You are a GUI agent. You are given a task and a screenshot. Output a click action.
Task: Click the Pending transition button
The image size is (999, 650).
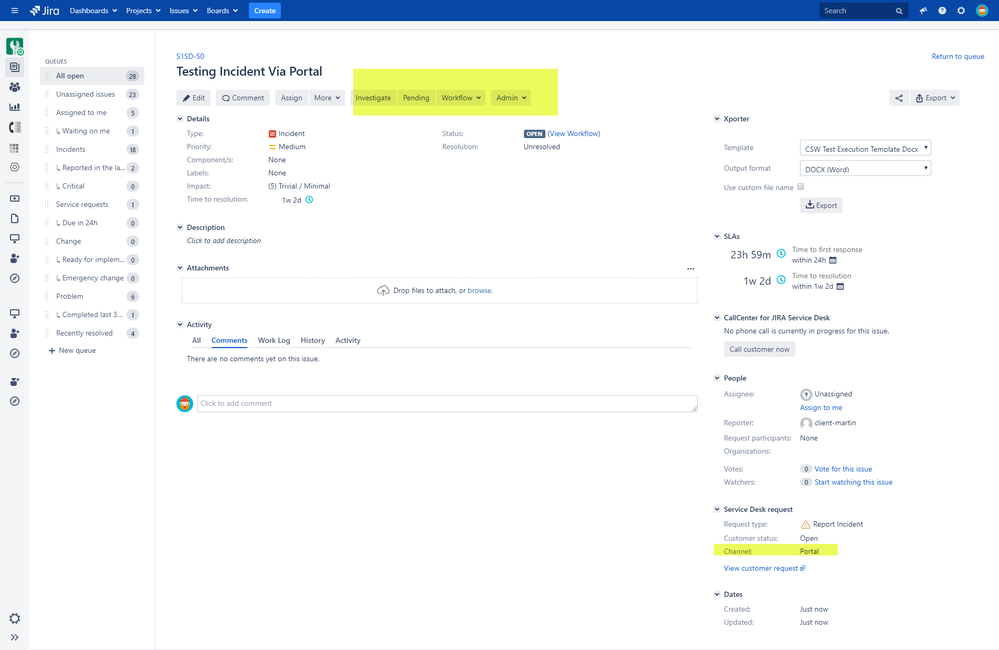416,98
